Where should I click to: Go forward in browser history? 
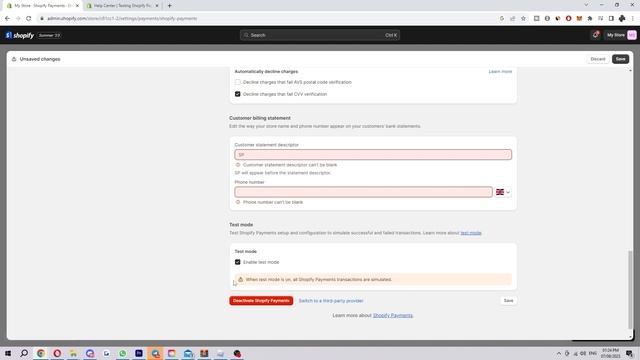[x=18, y=18]
